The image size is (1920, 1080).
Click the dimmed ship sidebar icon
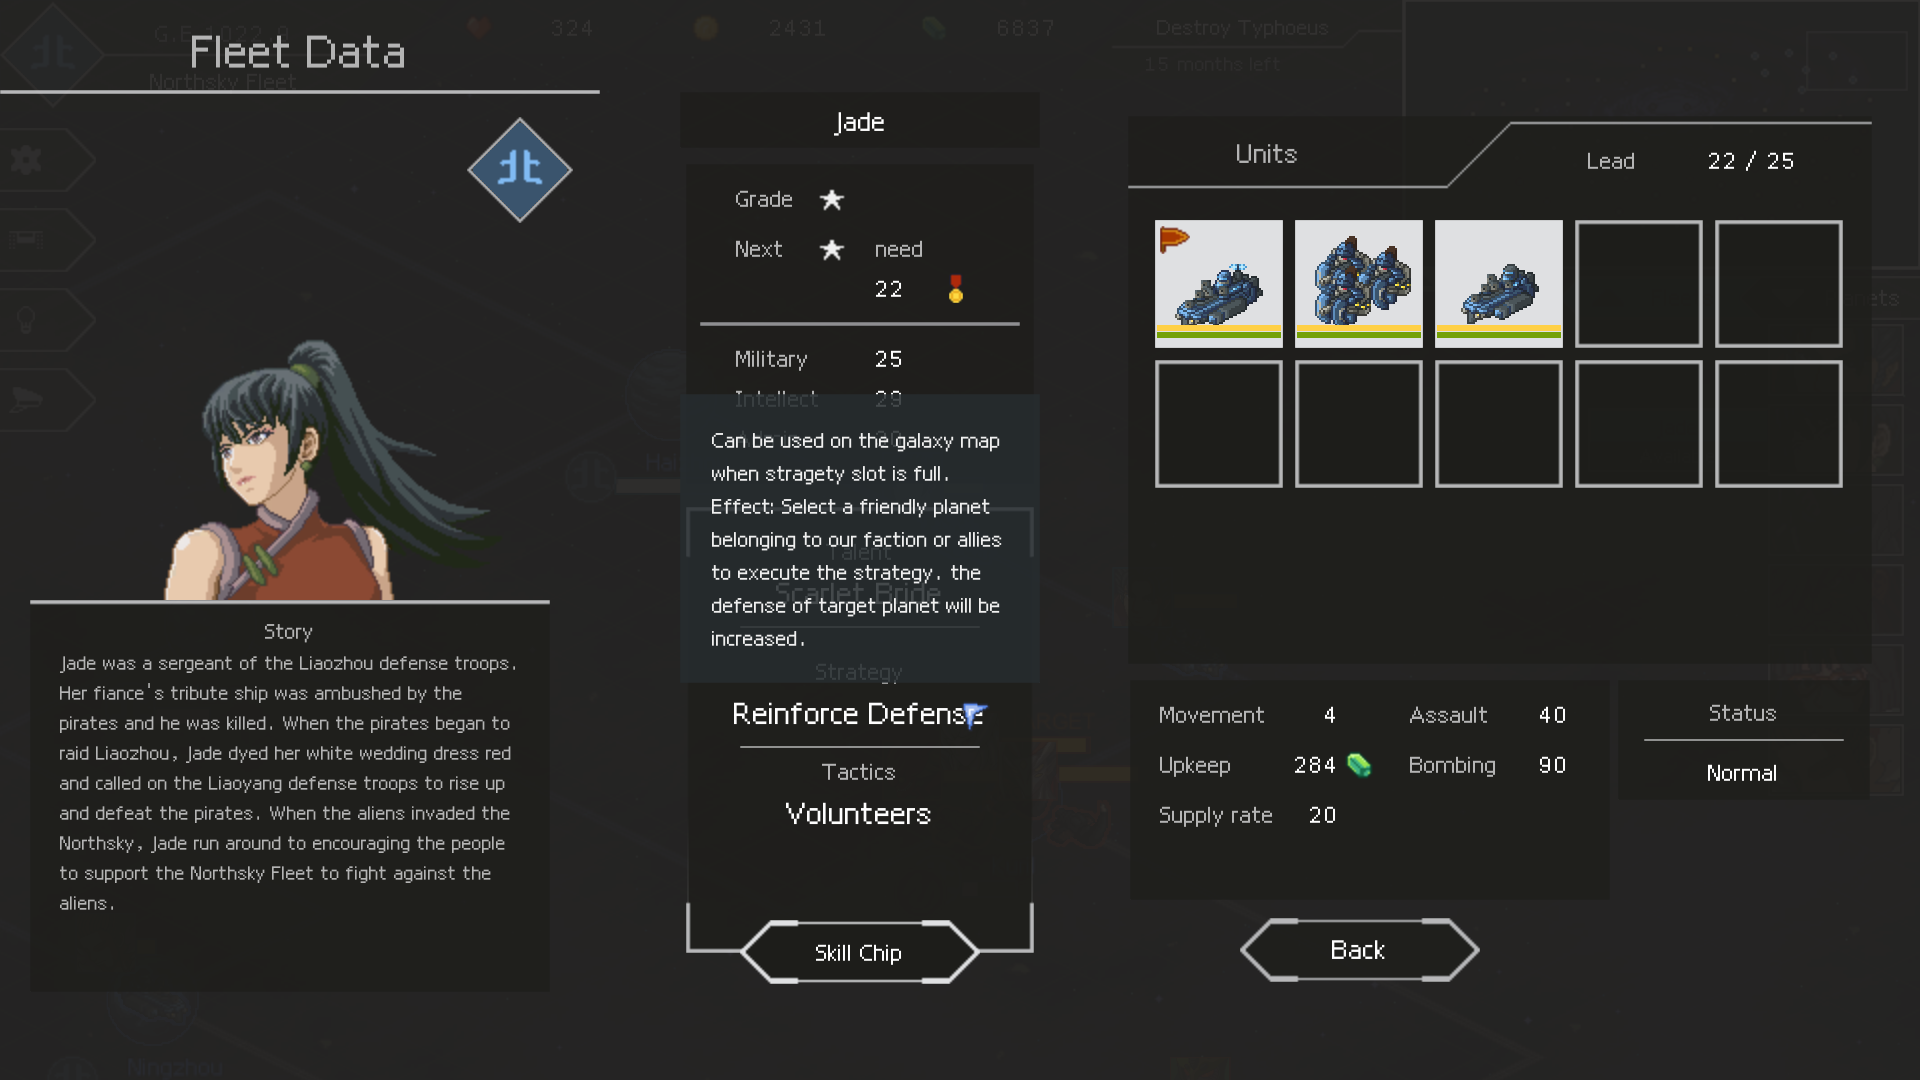click(x=27, y=399)
